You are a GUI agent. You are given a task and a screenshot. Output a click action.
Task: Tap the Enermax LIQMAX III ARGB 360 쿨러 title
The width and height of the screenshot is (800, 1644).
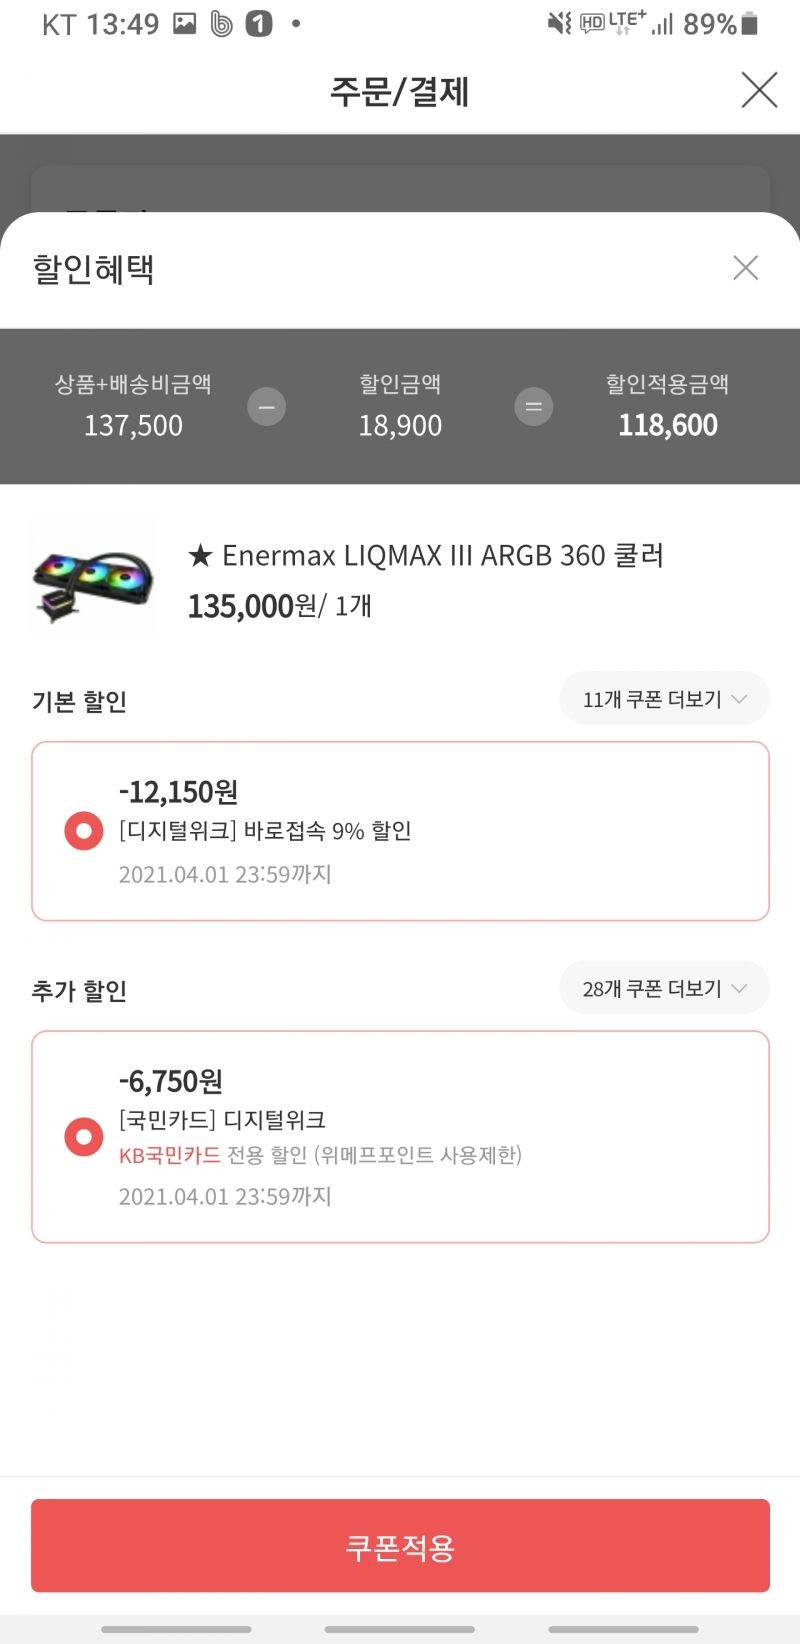pos(443,555)
